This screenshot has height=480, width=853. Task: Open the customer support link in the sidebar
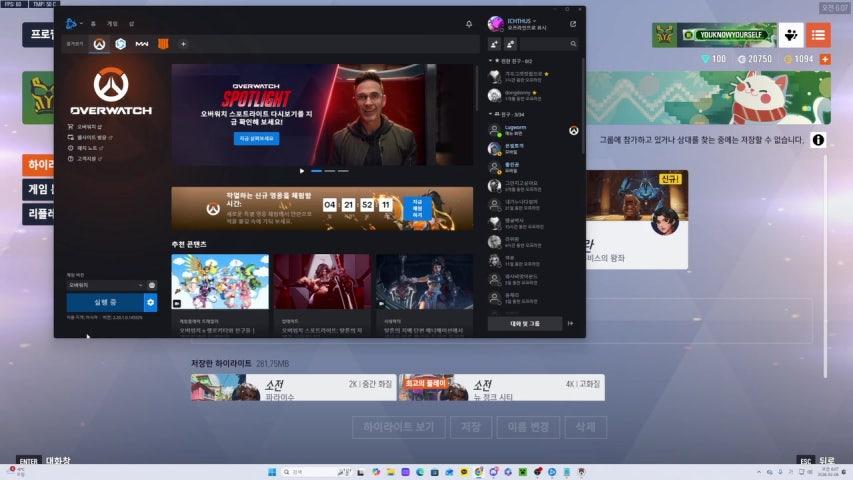84,158
